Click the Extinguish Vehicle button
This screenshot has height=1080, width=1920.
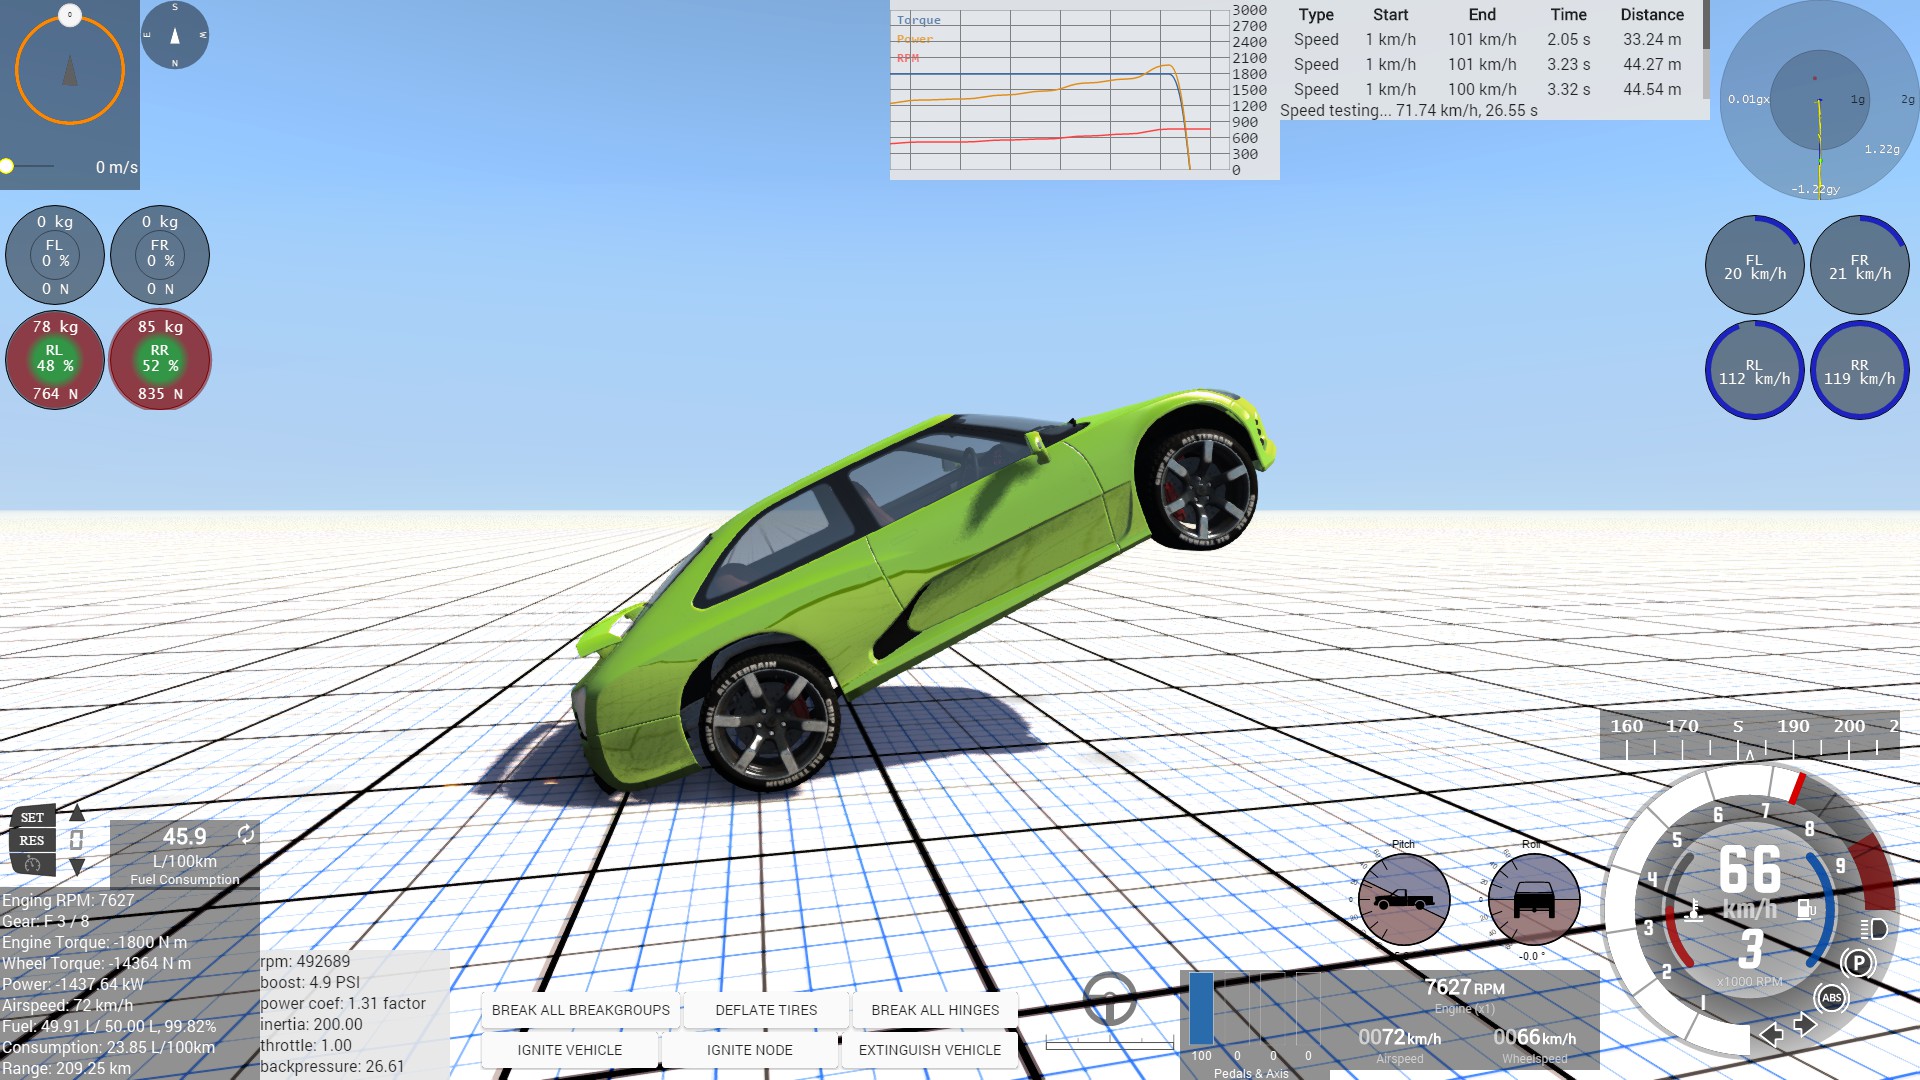point(930,1050)
